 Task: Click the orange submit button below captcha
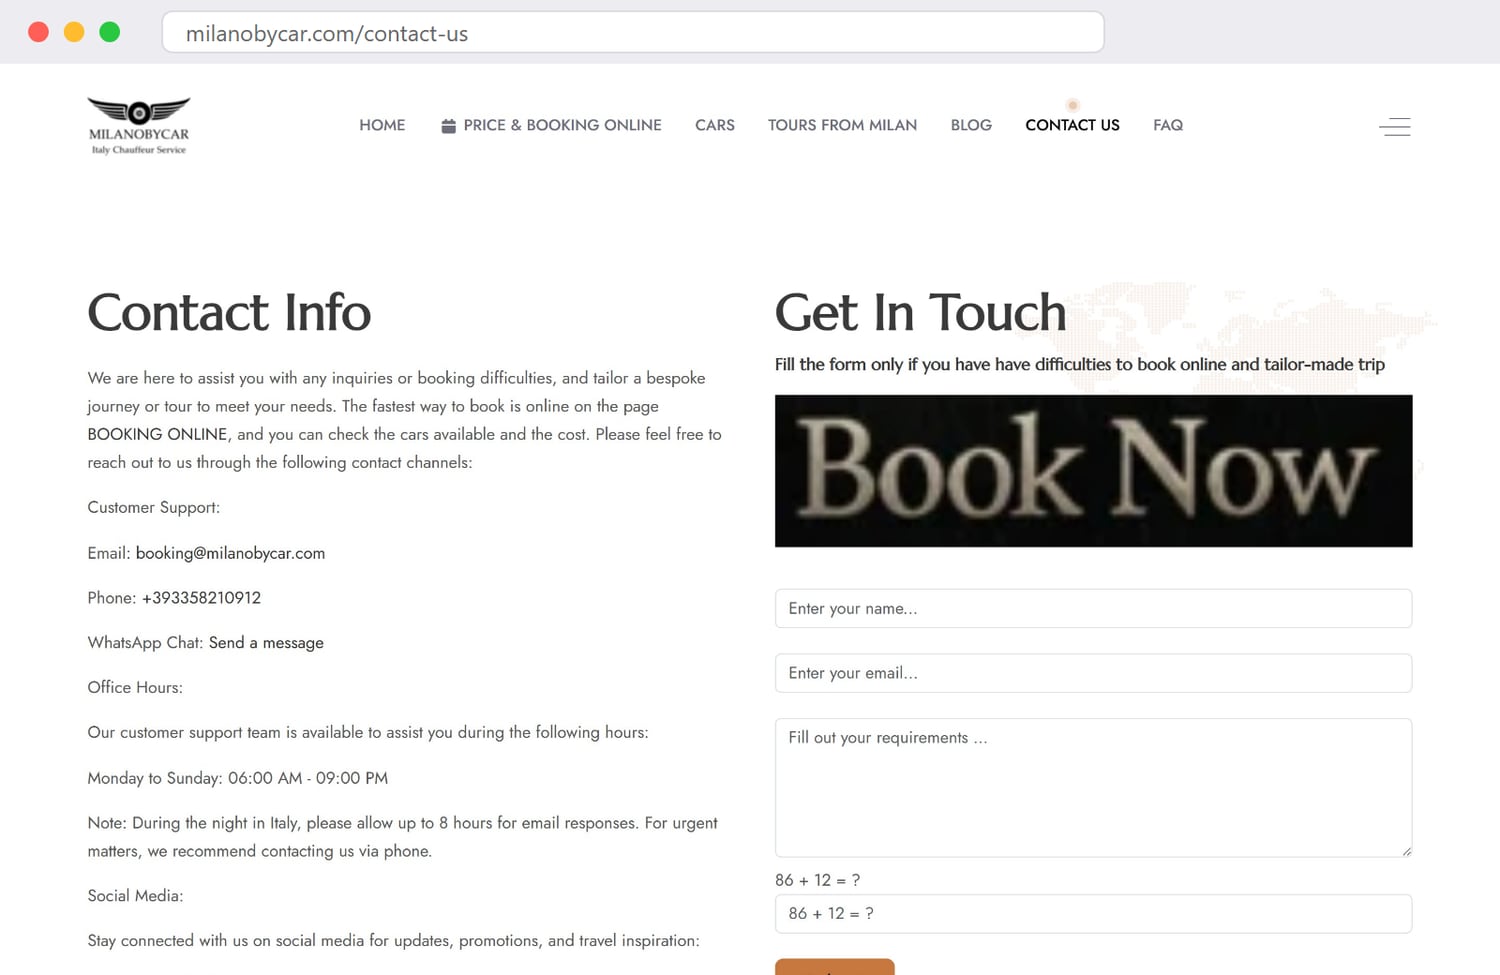click(834, 967)
